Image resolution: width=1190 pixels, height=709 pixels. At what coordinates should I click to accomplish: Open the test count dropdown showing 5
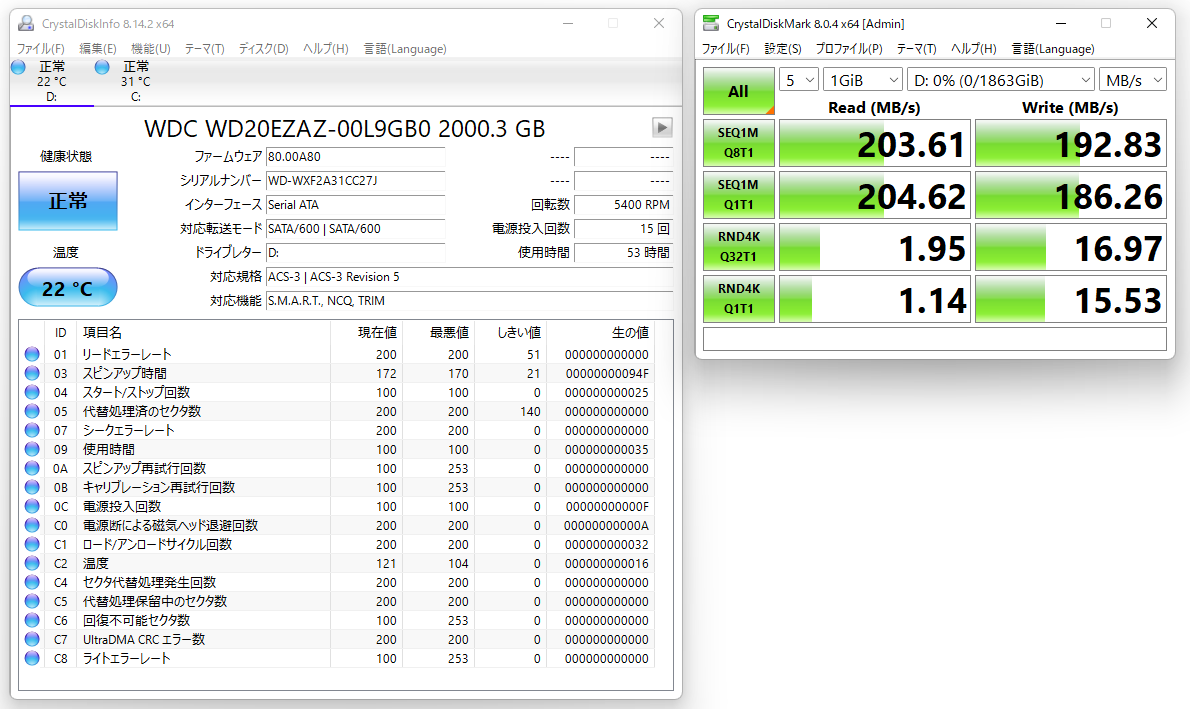(x=799, y=80)
